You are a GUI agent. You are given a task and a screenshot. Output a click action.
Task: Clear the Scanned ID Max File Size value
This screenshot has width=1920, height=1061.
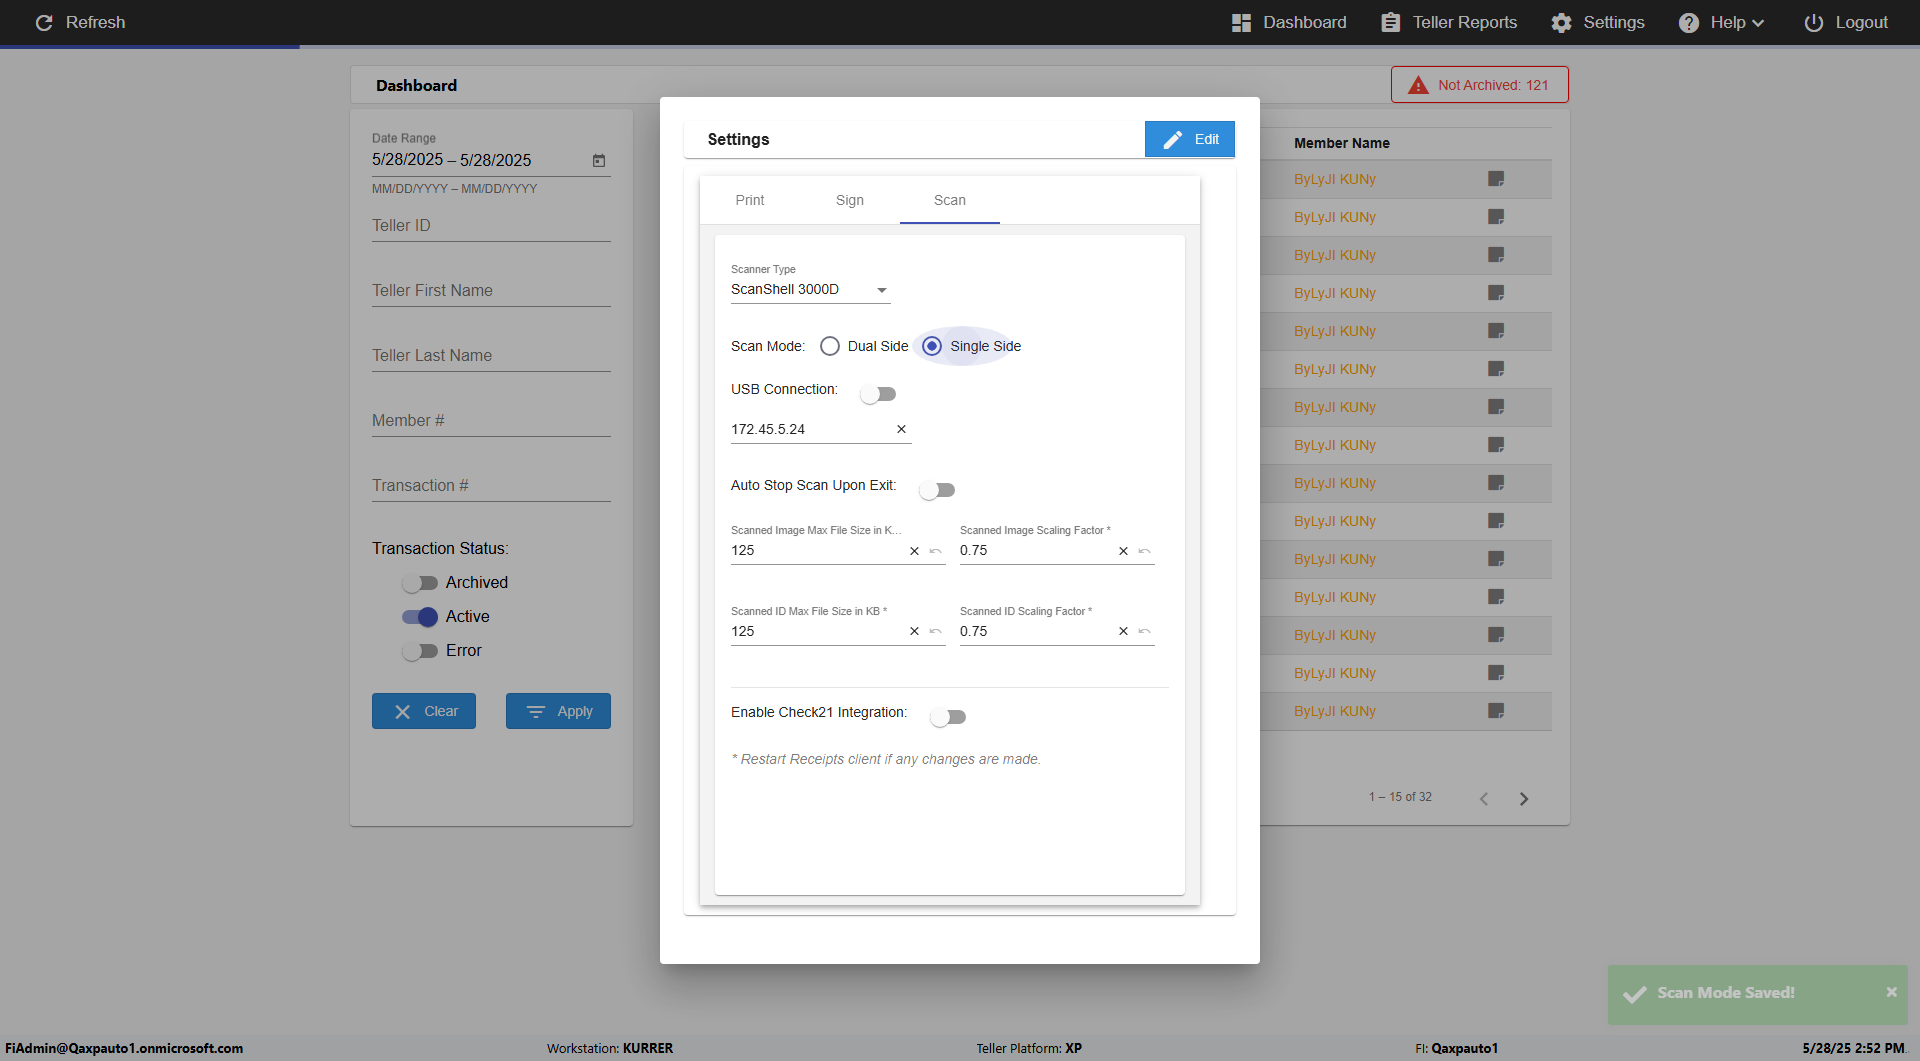(x=914, y=631)
